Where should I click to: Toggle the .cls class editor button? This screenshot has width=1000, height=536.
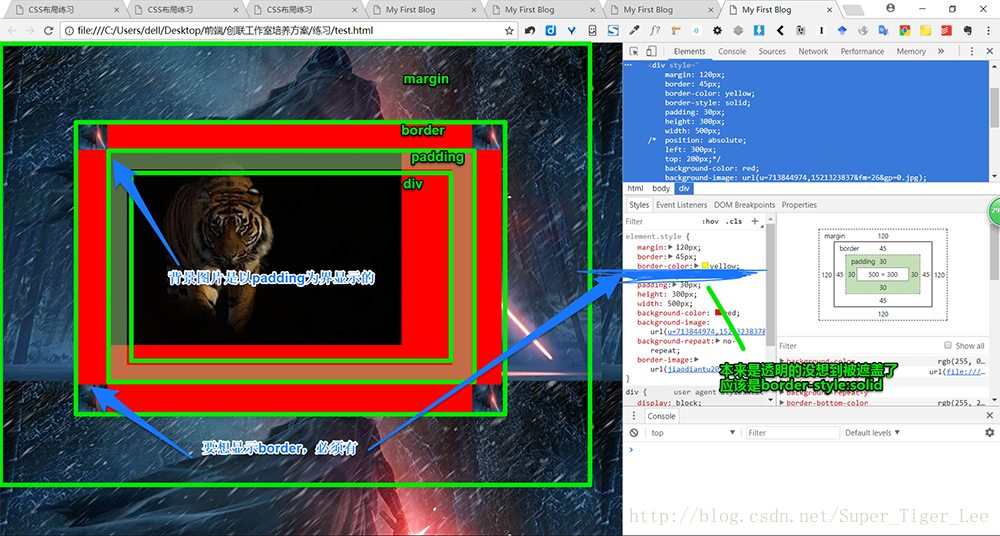(734, 221)
